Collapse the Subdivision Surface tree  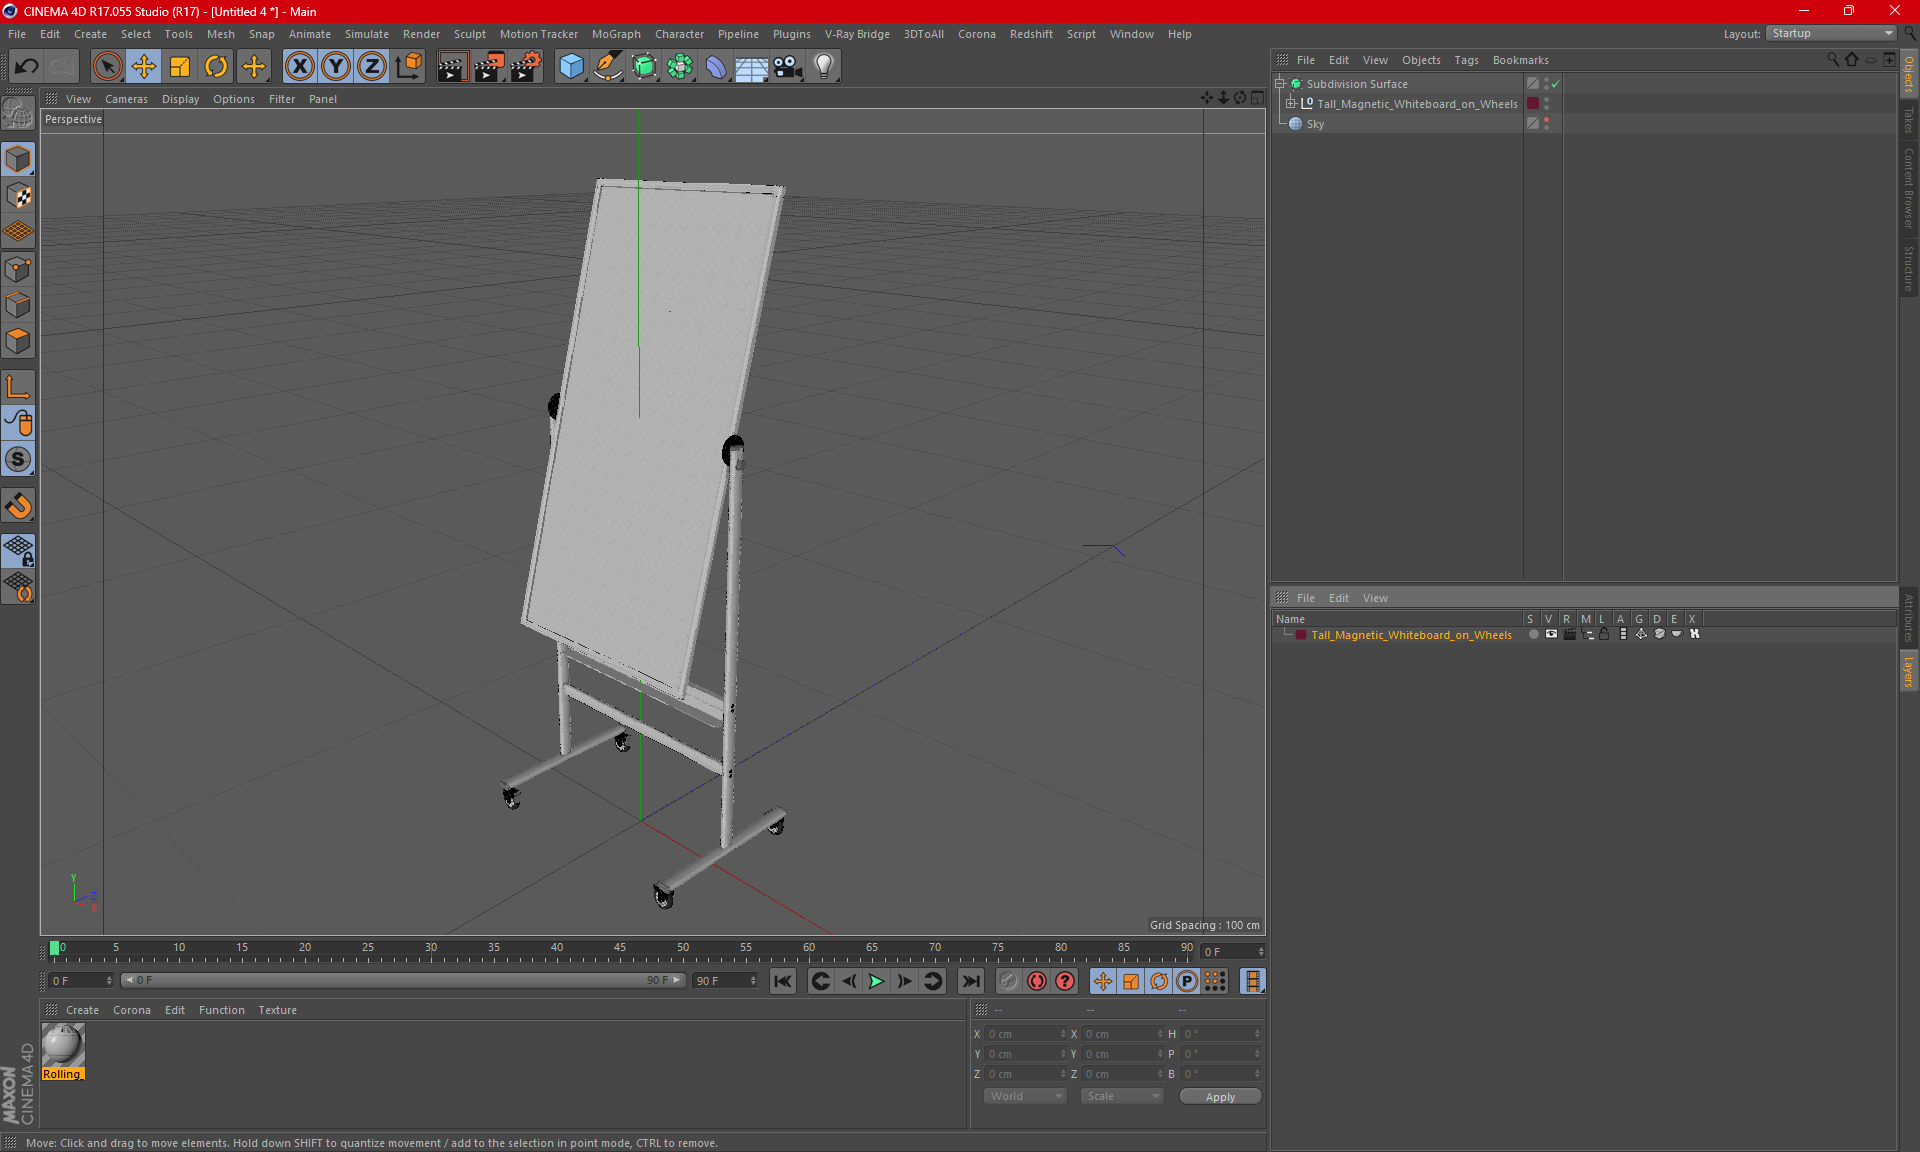point(1279,84)
